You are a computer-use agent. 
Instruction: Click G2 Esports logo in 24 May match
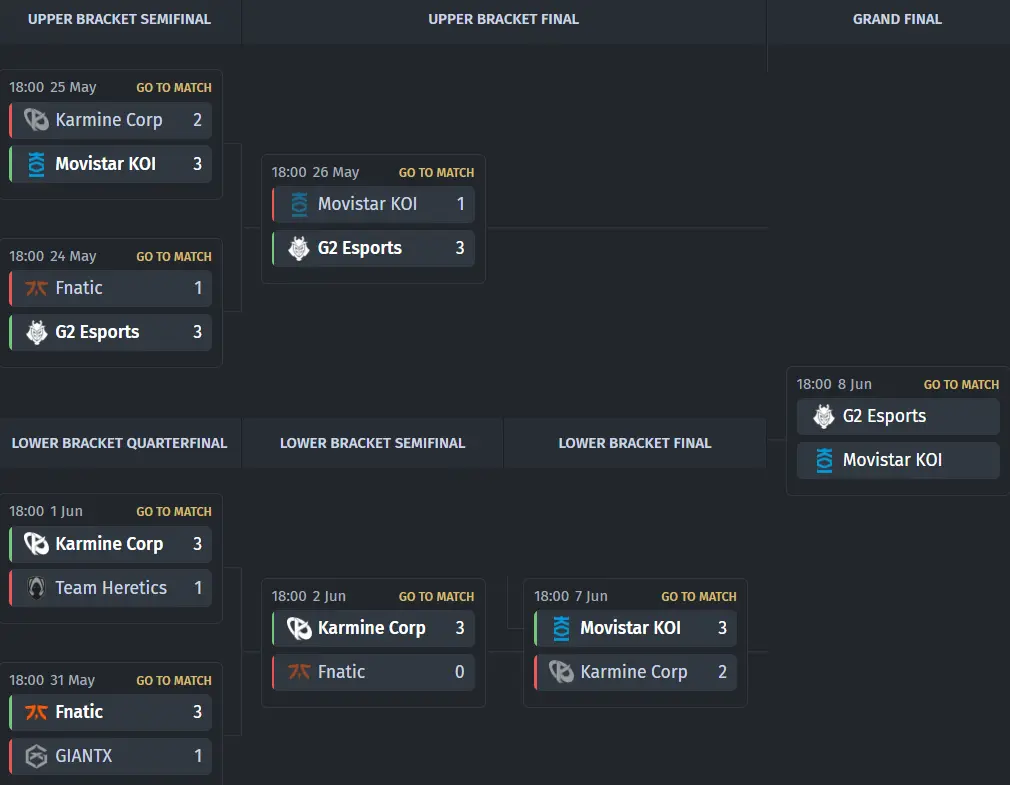tap(36, 332)
